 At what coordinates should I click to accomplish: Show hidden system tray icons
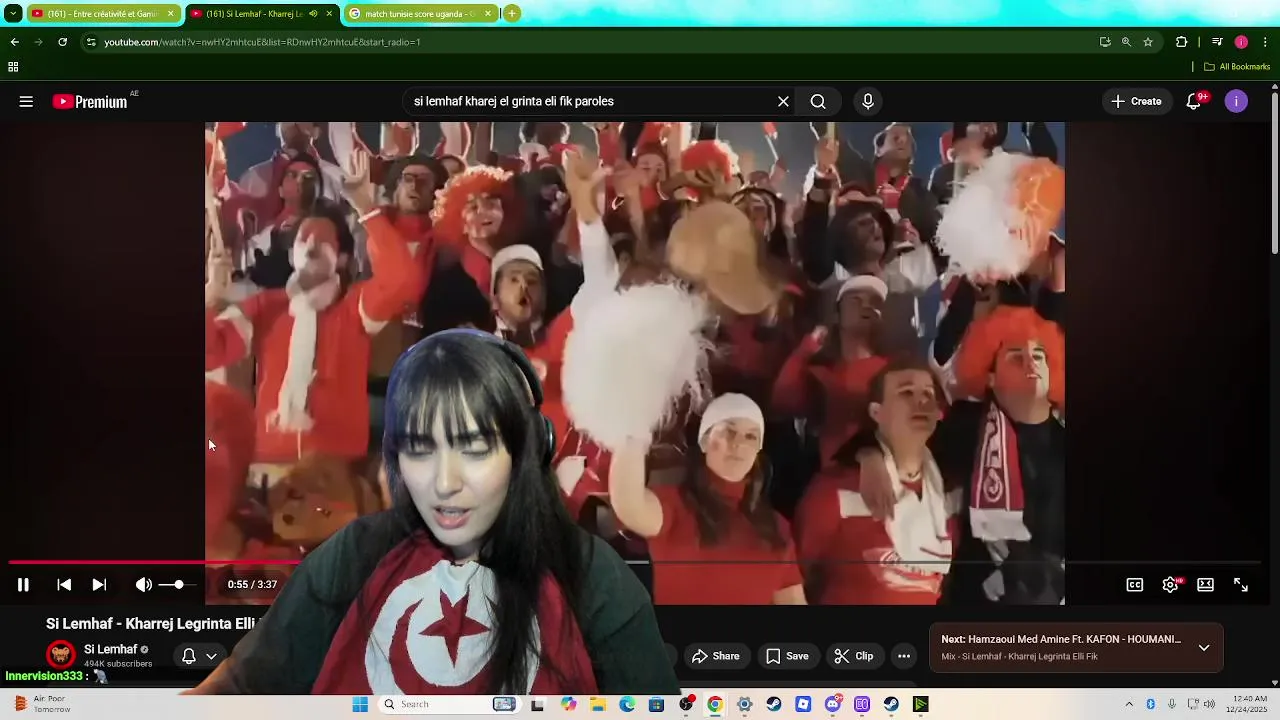coord(1129,705)
